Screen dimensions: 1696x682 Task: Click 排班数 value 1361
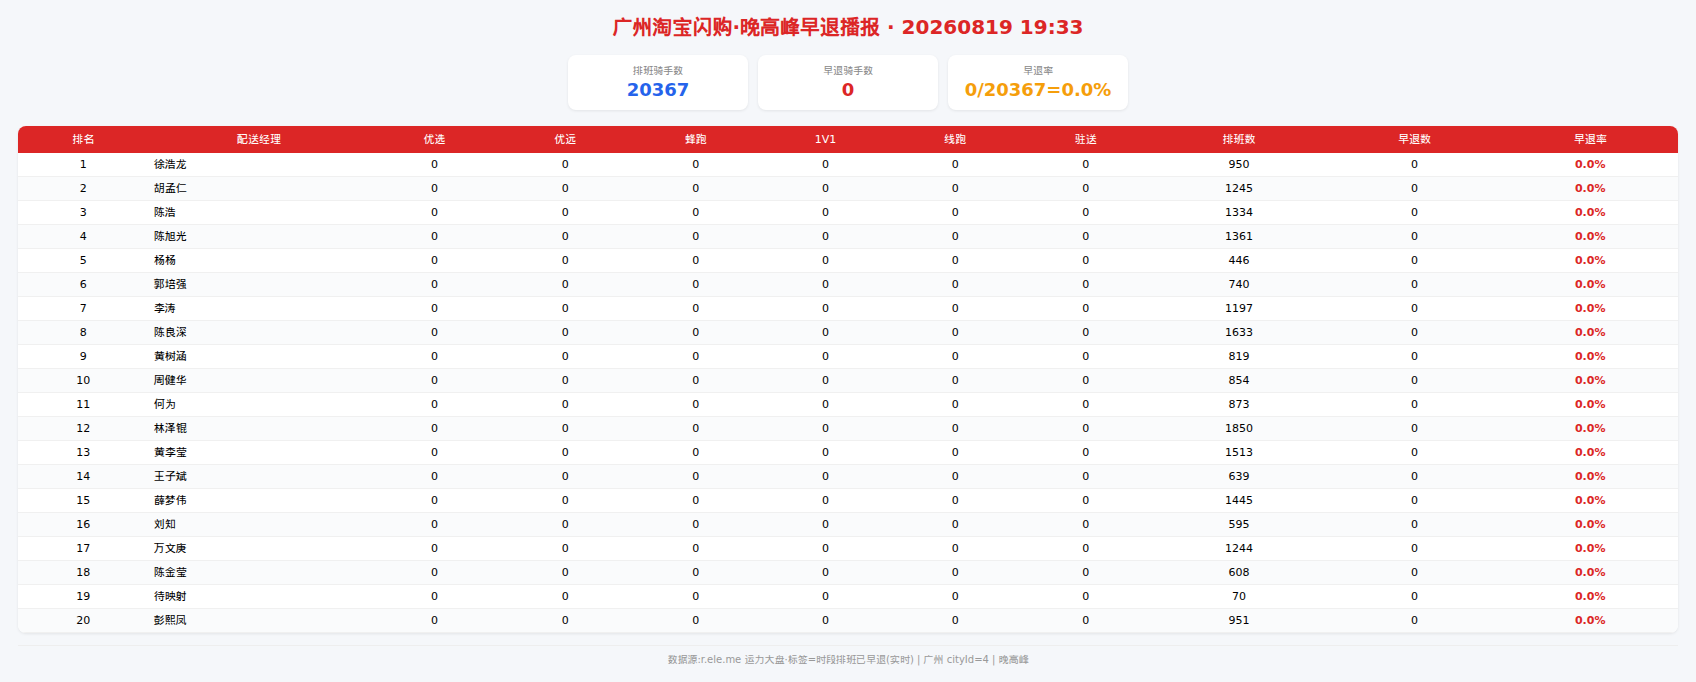(1239, 236)
